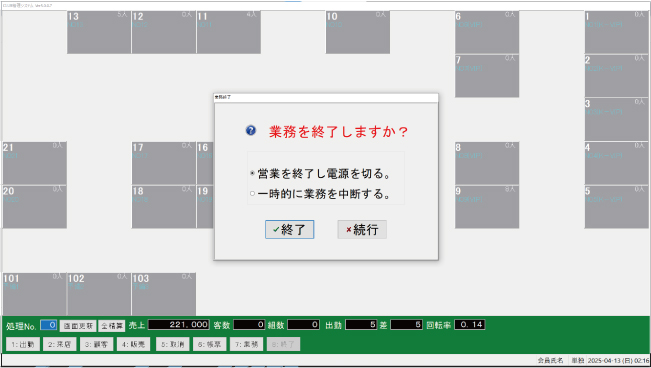
Task: Open the 2:来店 function
Action: point(59,344)
